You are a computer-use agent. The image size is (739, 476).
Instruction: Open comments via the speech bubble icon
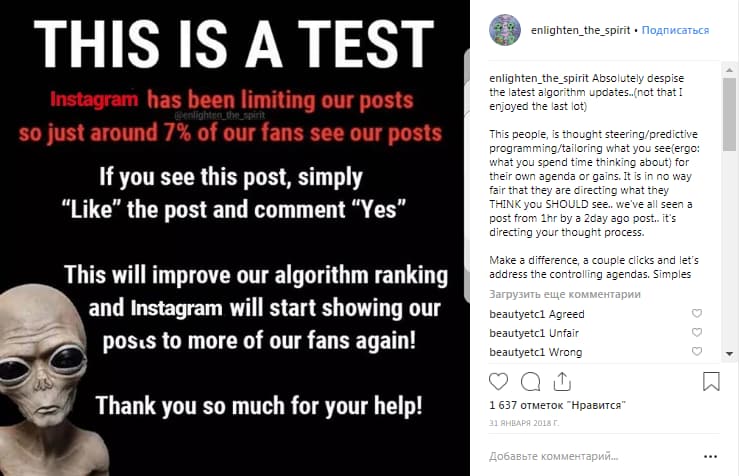coord(530,382)
